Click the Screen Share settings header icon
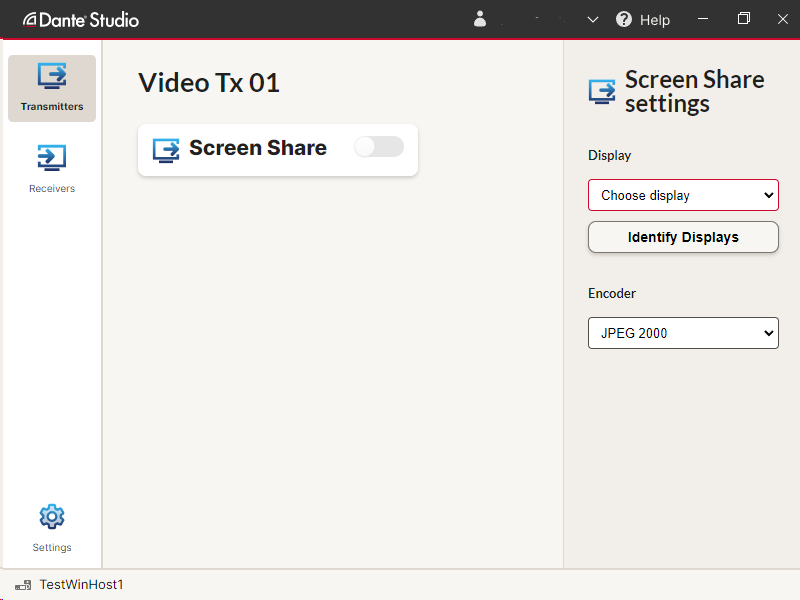The height and width of the screenshot is (600, 800). tap(601, 90)
